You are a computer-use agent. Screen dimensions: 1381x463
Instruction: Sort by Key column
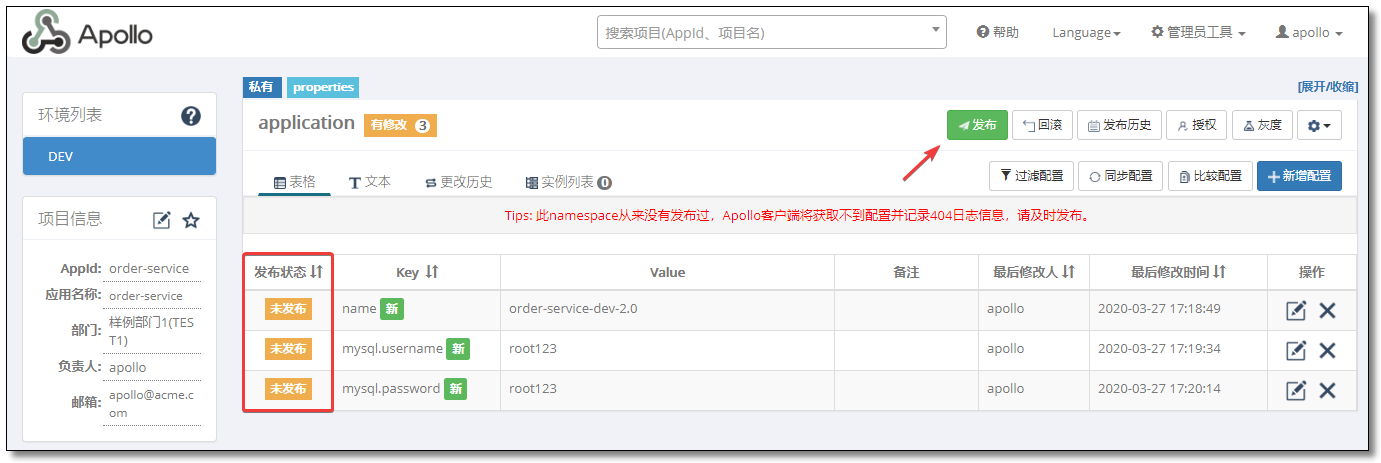pyautogui.click(x=432, y=272)
